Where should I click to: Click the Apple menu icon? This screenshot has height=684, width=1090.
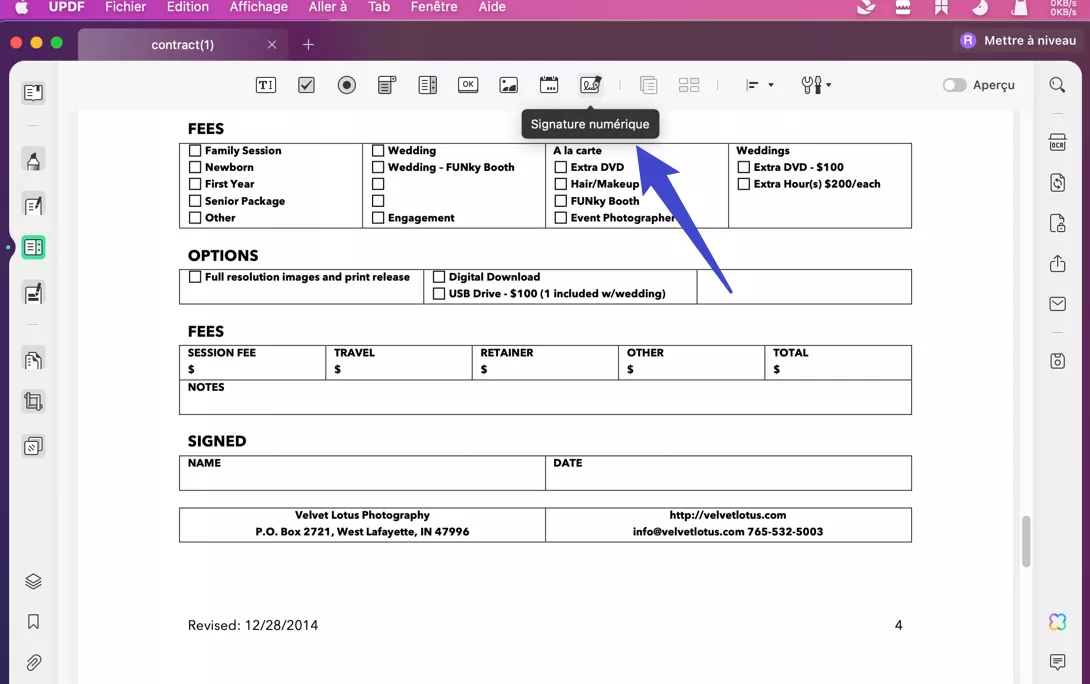pyautogui.click(x=22, y=7)
